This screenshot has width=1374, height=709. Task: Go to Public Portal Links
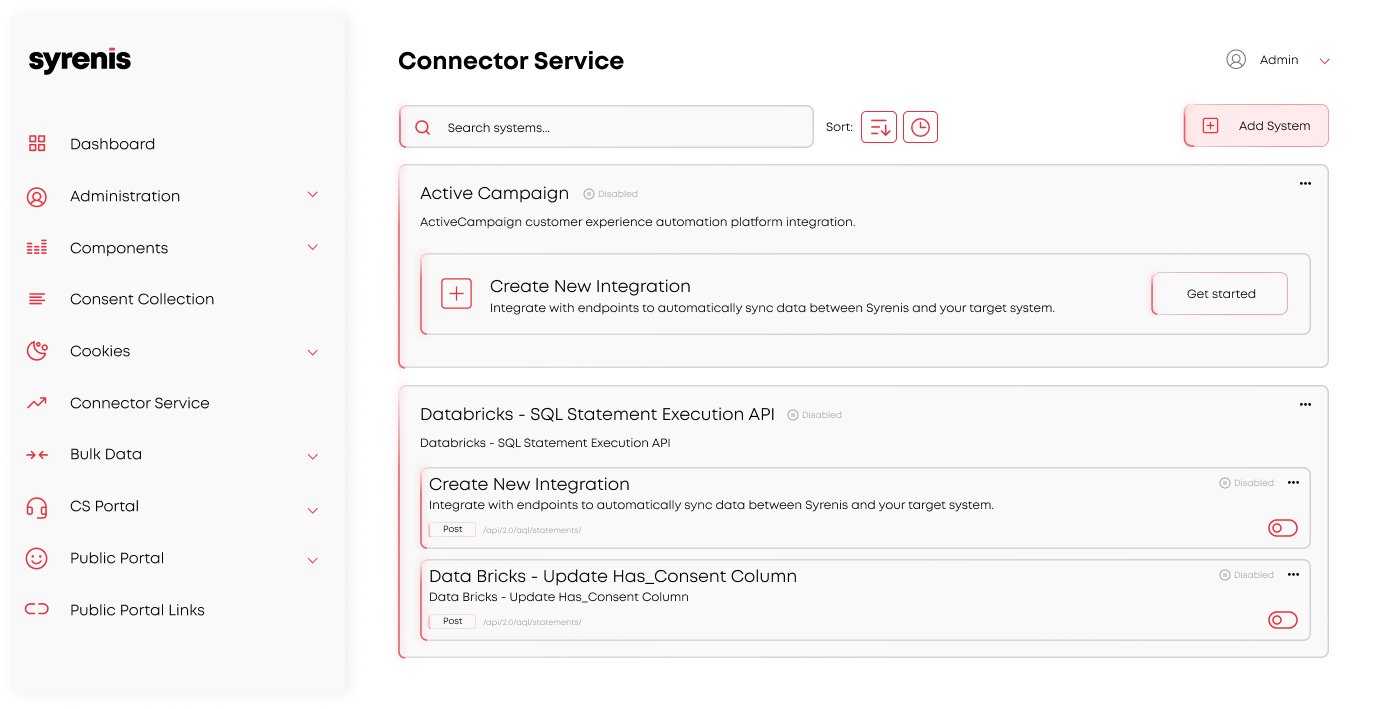pos(137,610)
